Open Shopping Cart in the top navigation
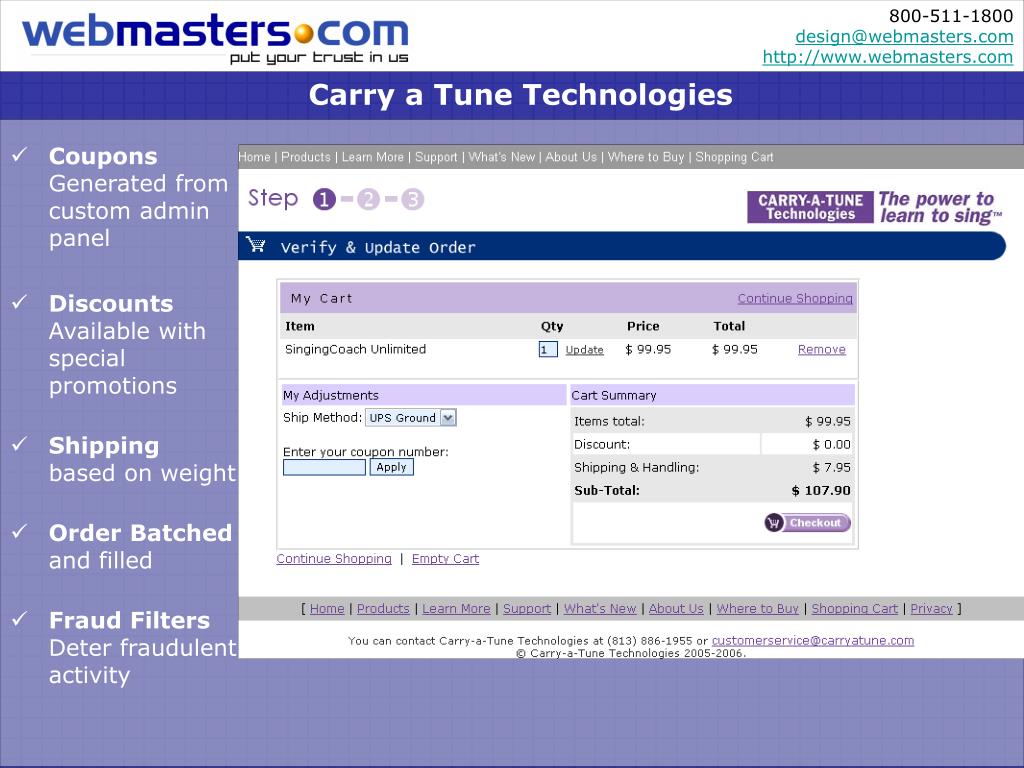Screen dimensions: 1024x768 pyautogui.click(x=735, y=157)
